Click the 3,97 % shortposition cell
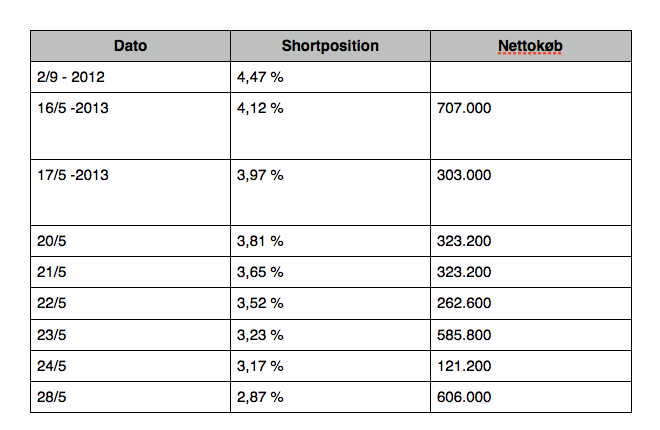Screen dimensions: 660x430 click(330, 192)
